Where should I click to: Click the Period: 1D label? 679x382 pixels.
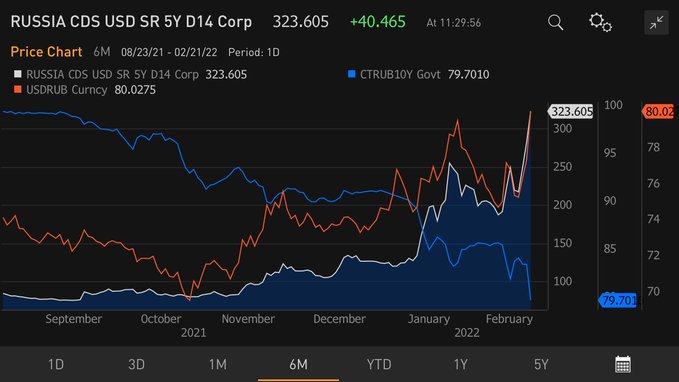(254, 52)
